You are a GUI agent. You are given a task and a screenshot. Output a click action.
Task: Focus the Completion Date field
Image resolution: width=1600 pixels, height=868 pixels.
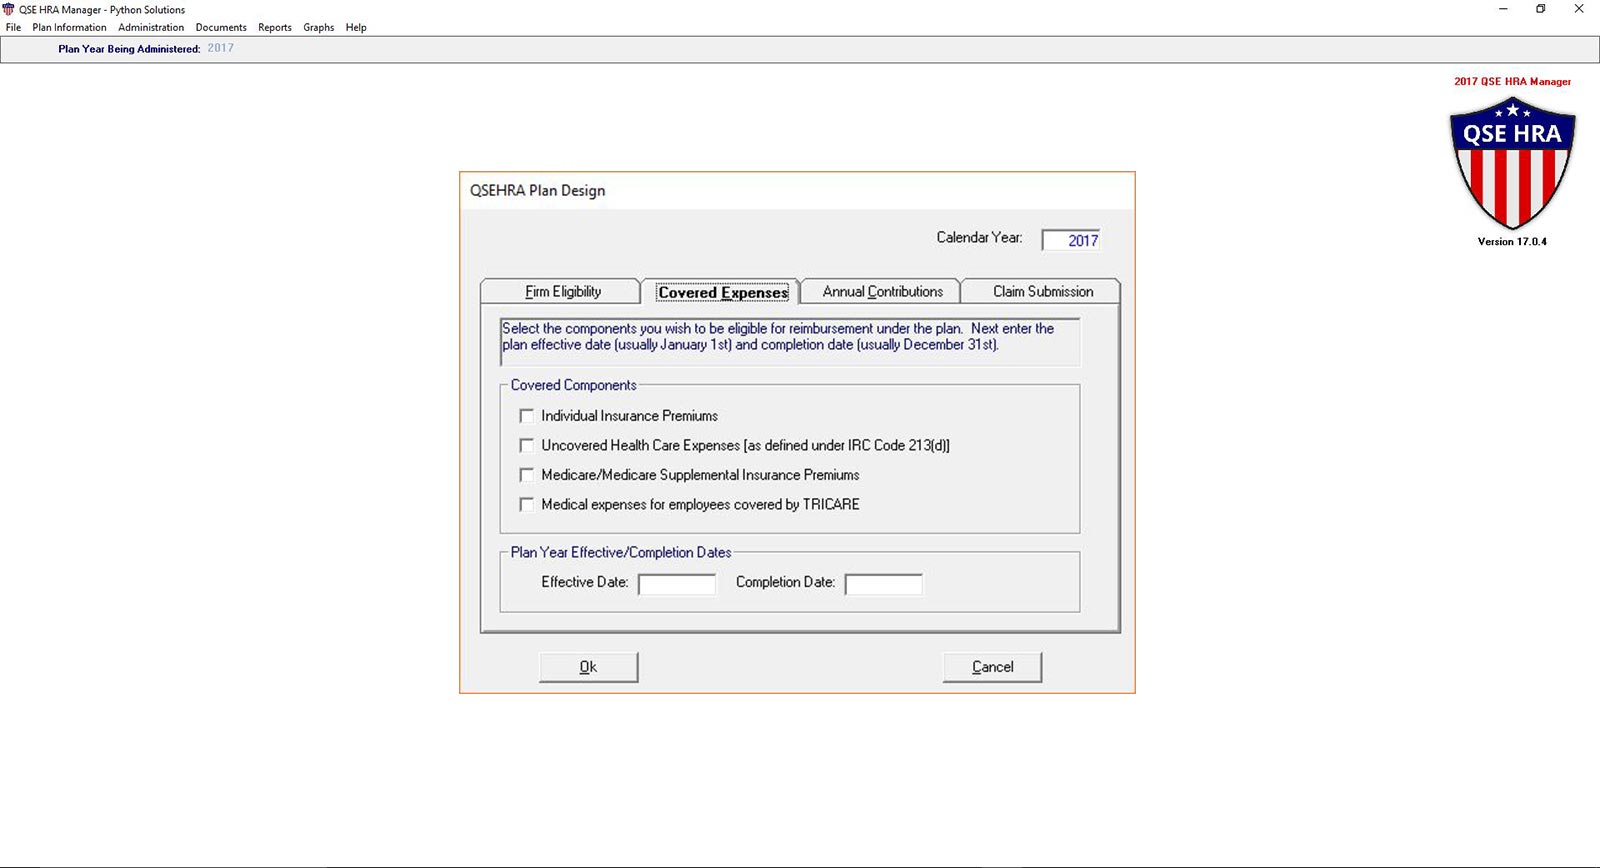pyautogui.click(x=883, y=584)
